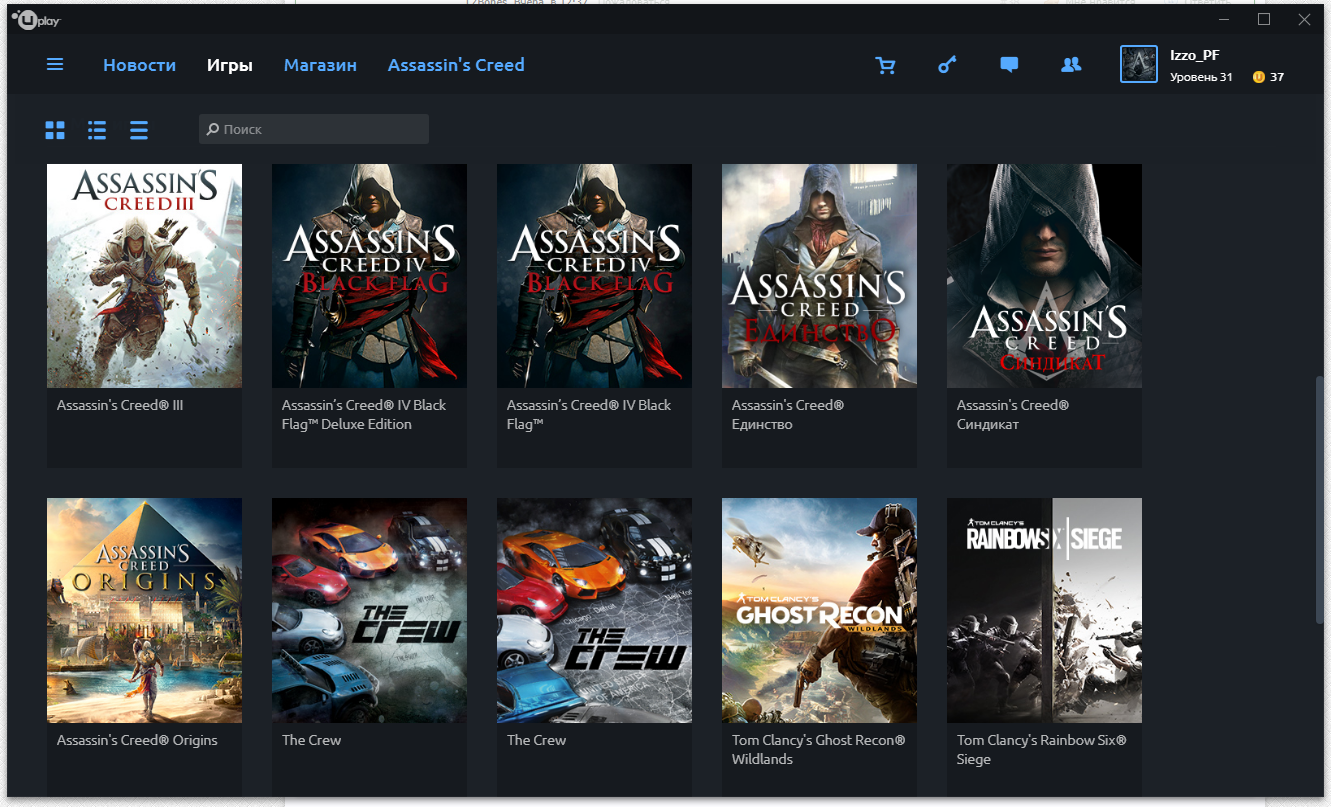Click the Uplay logo
Image resolution: width=1331 pixels, height=807 pixels.
35,18
